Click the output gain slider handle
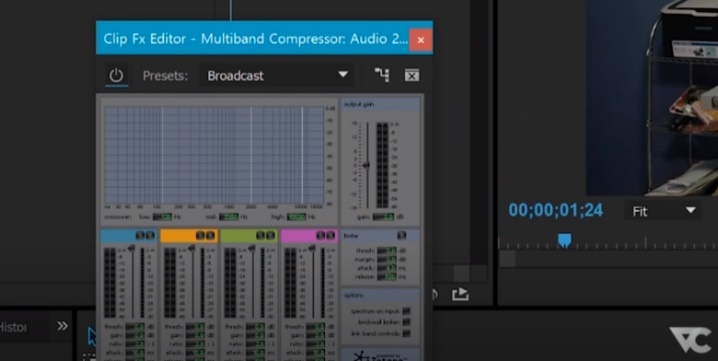 (366, 165)
